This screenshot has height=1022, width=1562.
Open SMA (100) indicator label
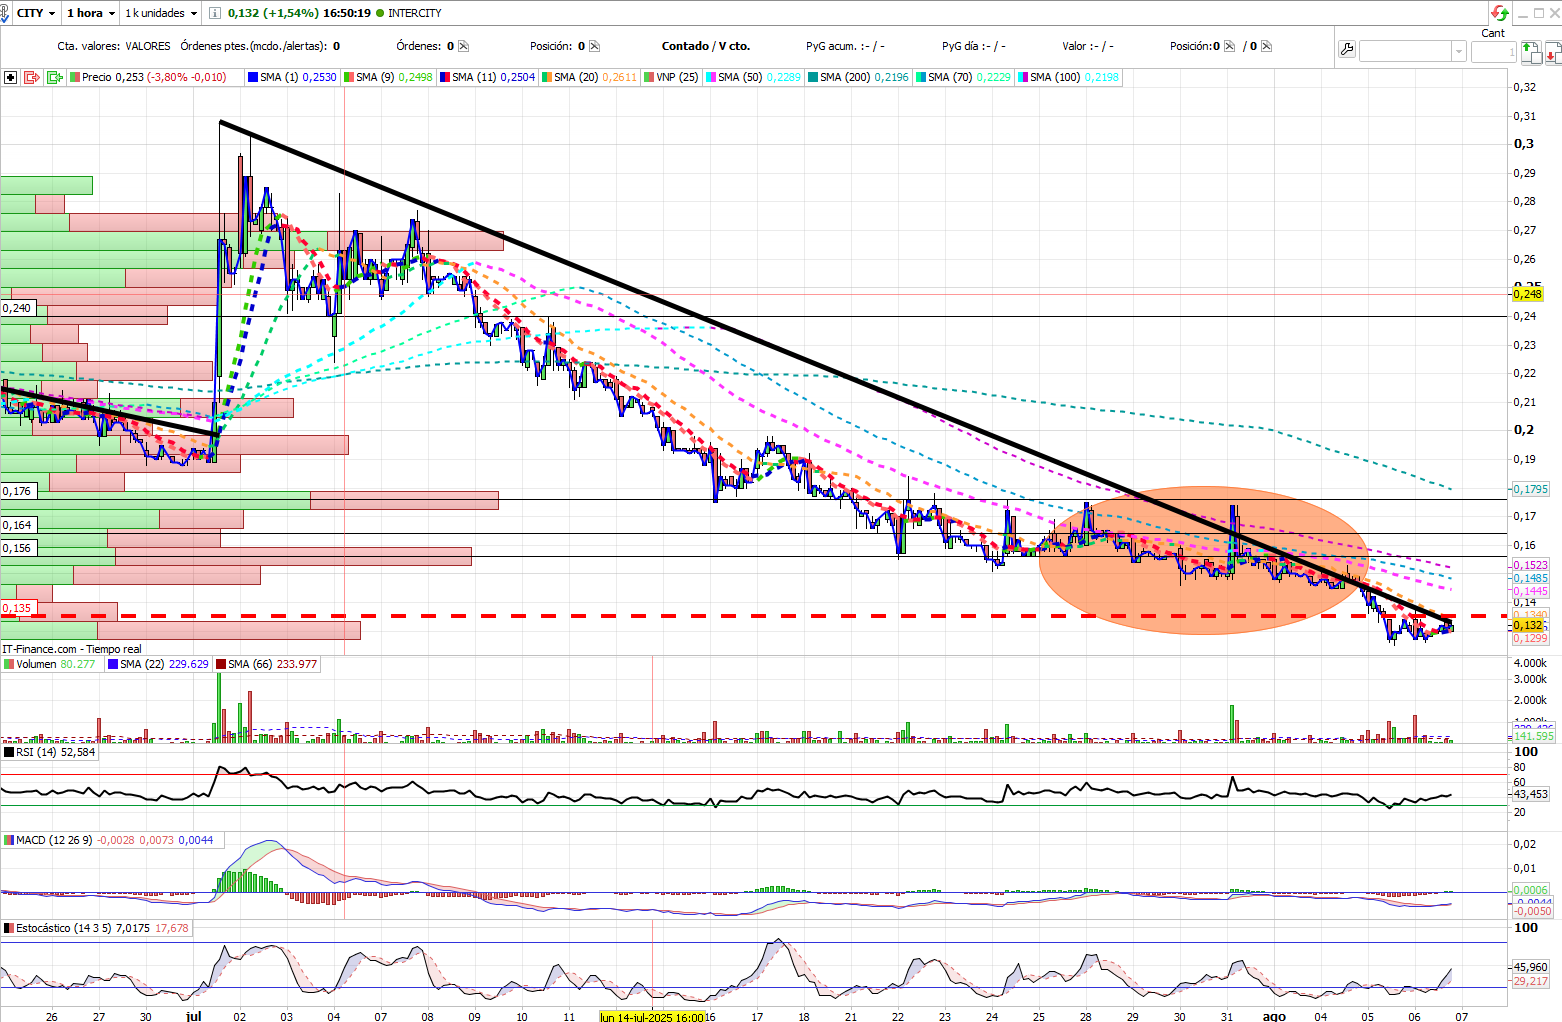1068,77
